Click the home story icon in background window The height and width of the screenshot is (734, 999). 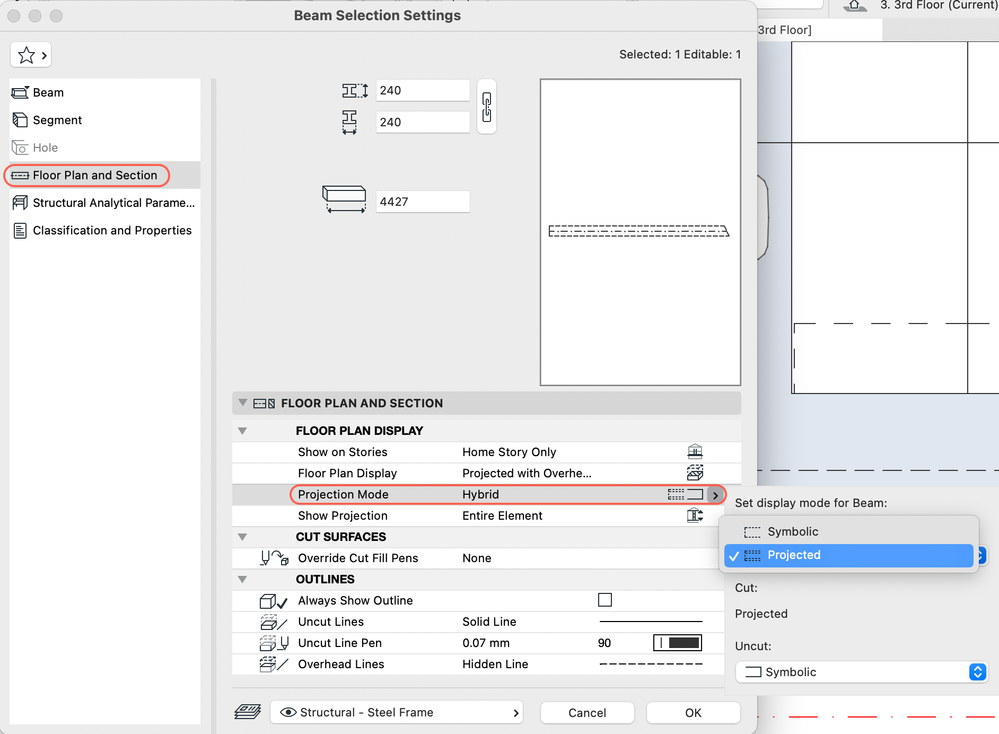coord(854,6)
